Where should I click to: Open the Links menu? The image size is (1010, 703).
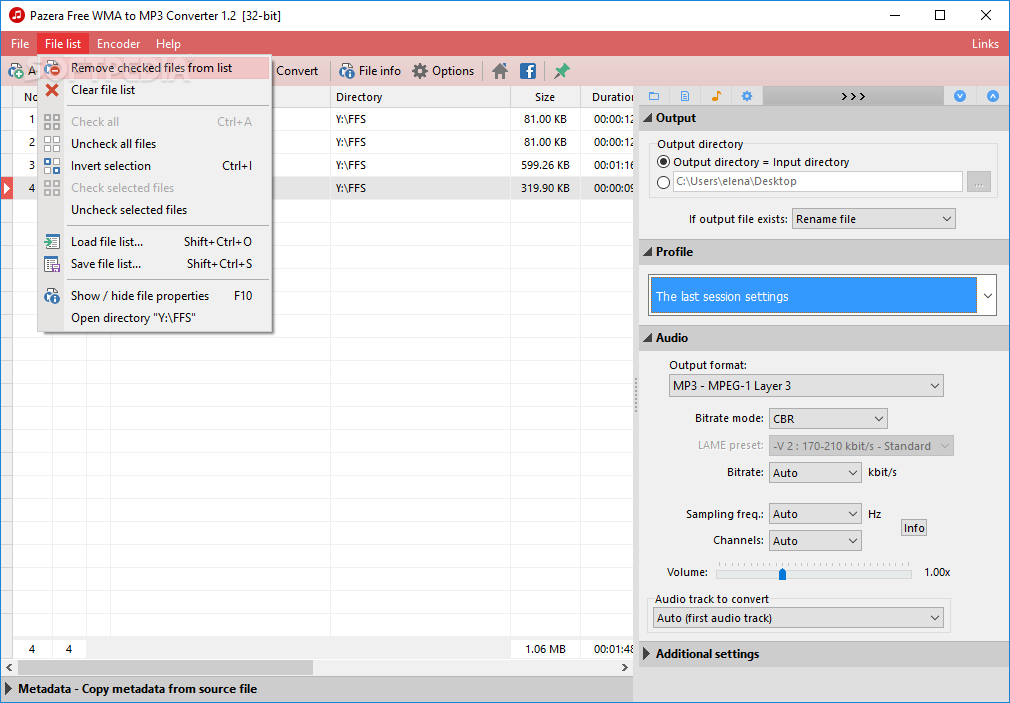click(x=985, y=44)
